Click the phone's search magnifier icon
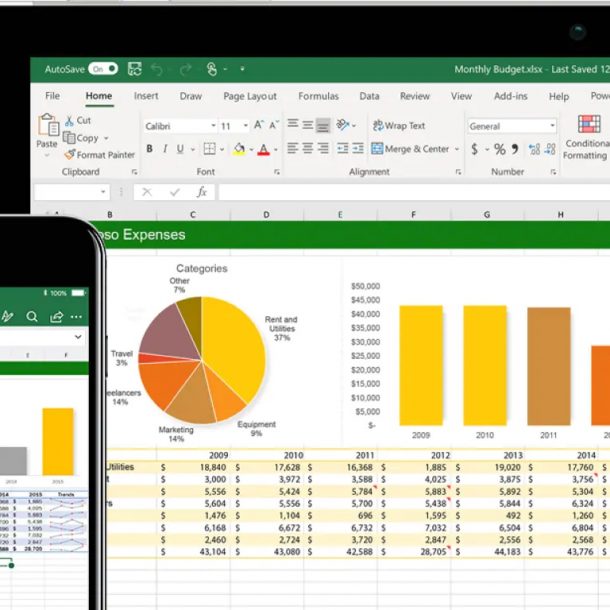The image size is (610, 610). point(32,317)
